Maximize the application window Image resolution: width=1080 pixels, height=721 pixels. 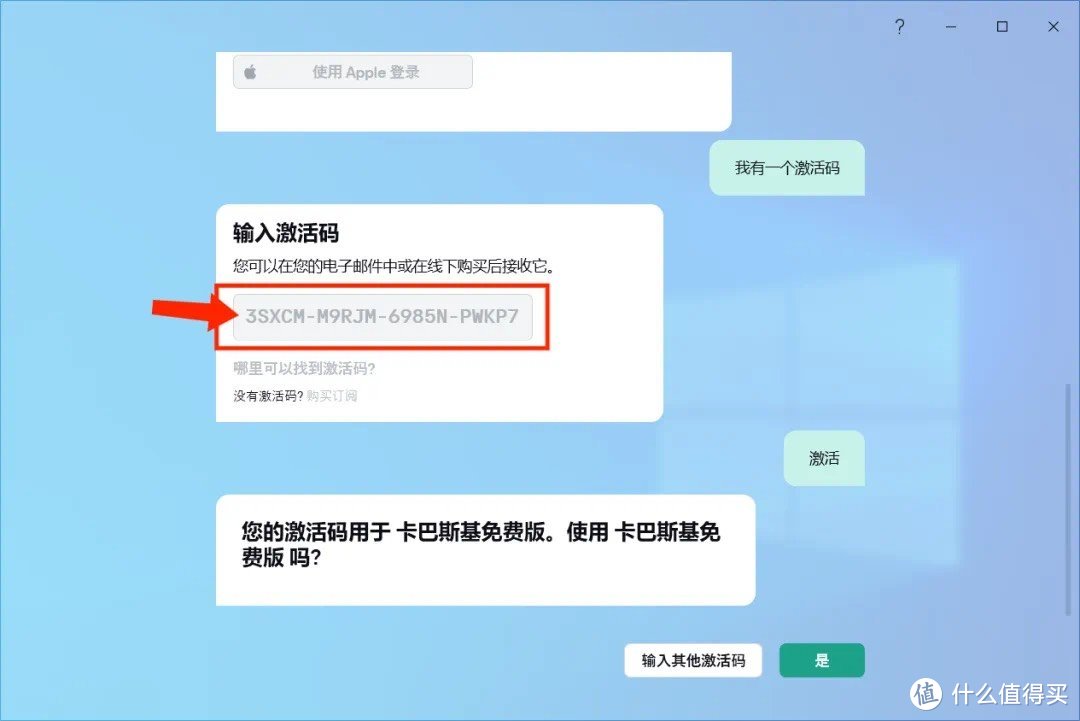(1002, 27)
